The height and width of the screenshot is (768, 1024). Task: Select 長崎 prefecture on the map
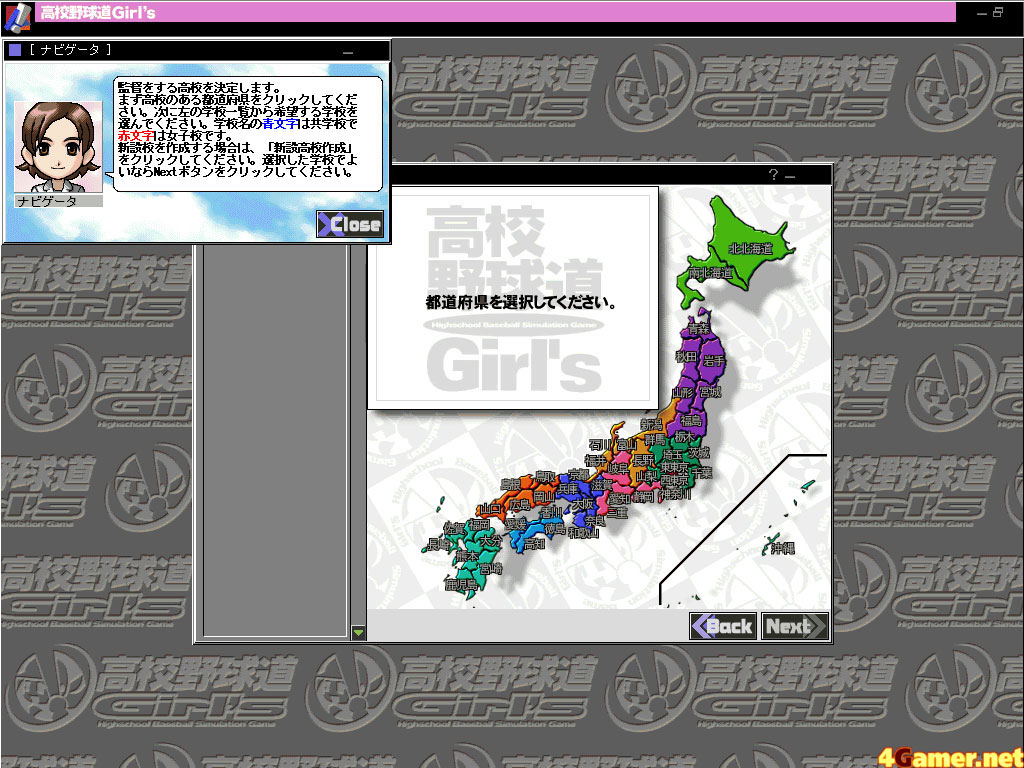pyautogui.click(x=438, y=545)
